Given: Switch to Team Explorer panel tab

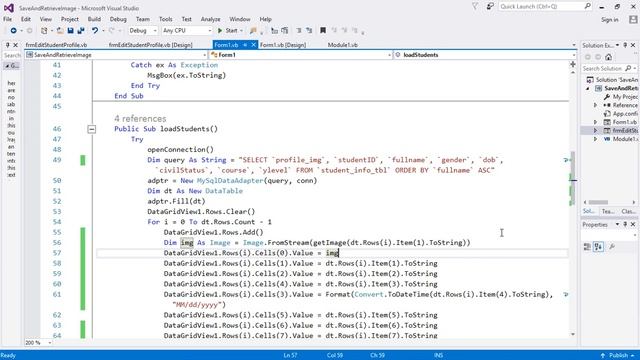Looking at the screenshot, I should pyautogui.click(x=608, y=211).
